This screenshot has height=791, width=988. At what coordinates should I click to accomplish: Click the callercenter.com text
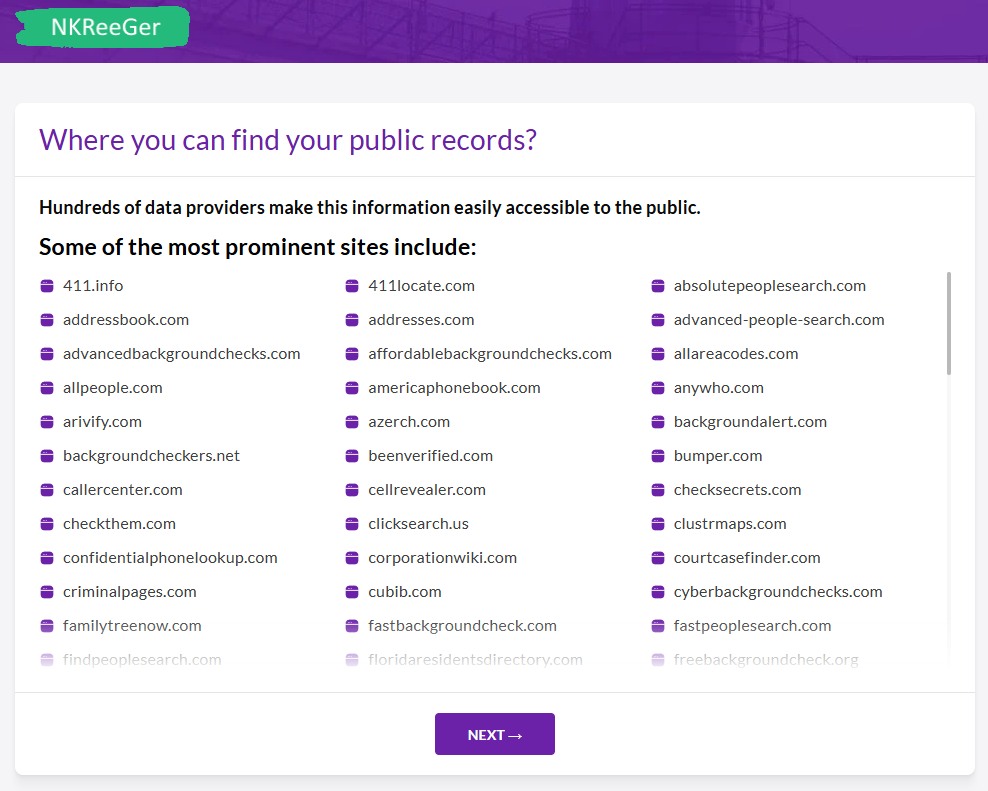pos(123,490)
